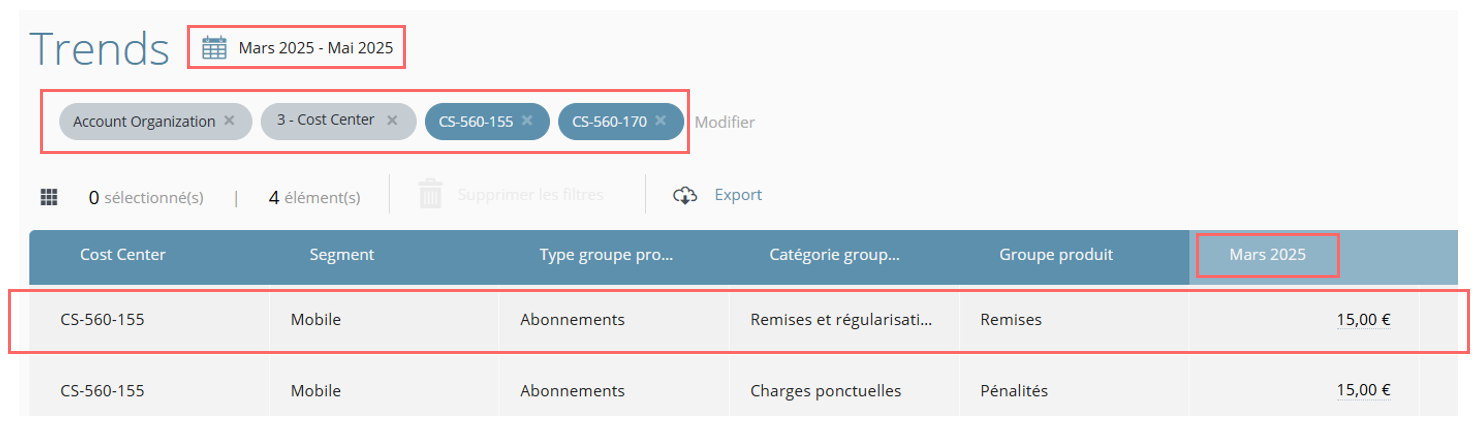Click the 15,00 € amount in Remises row
This screenshot has width=1475, height=426.
click(1364, 320)
